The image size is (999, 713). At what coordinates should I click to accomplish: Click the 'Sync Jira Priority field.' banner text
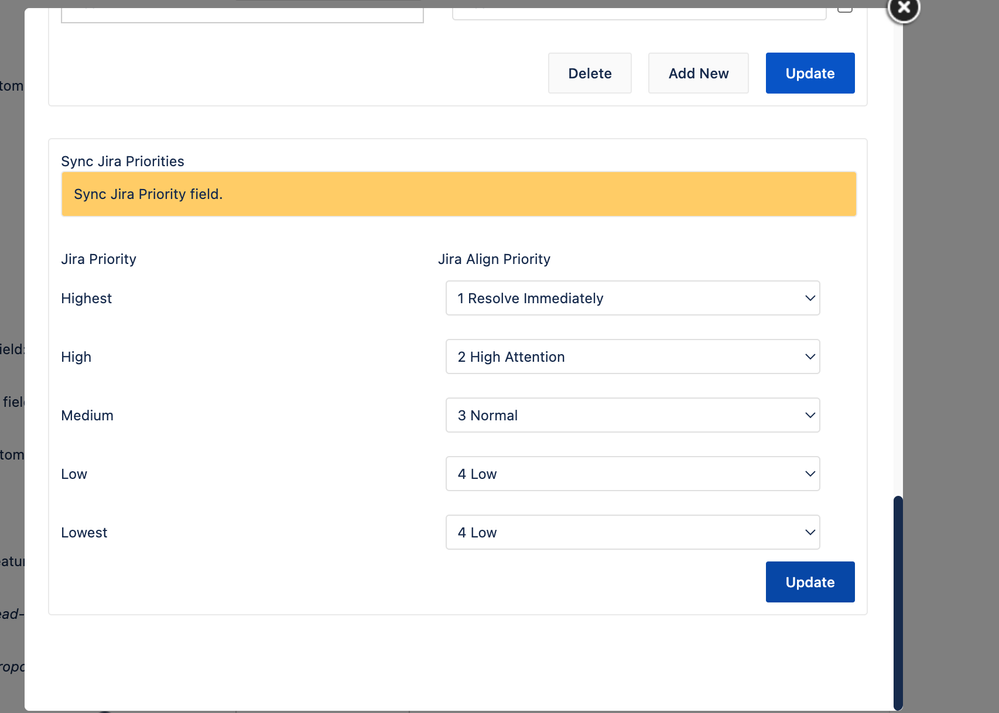pos(148,194)
